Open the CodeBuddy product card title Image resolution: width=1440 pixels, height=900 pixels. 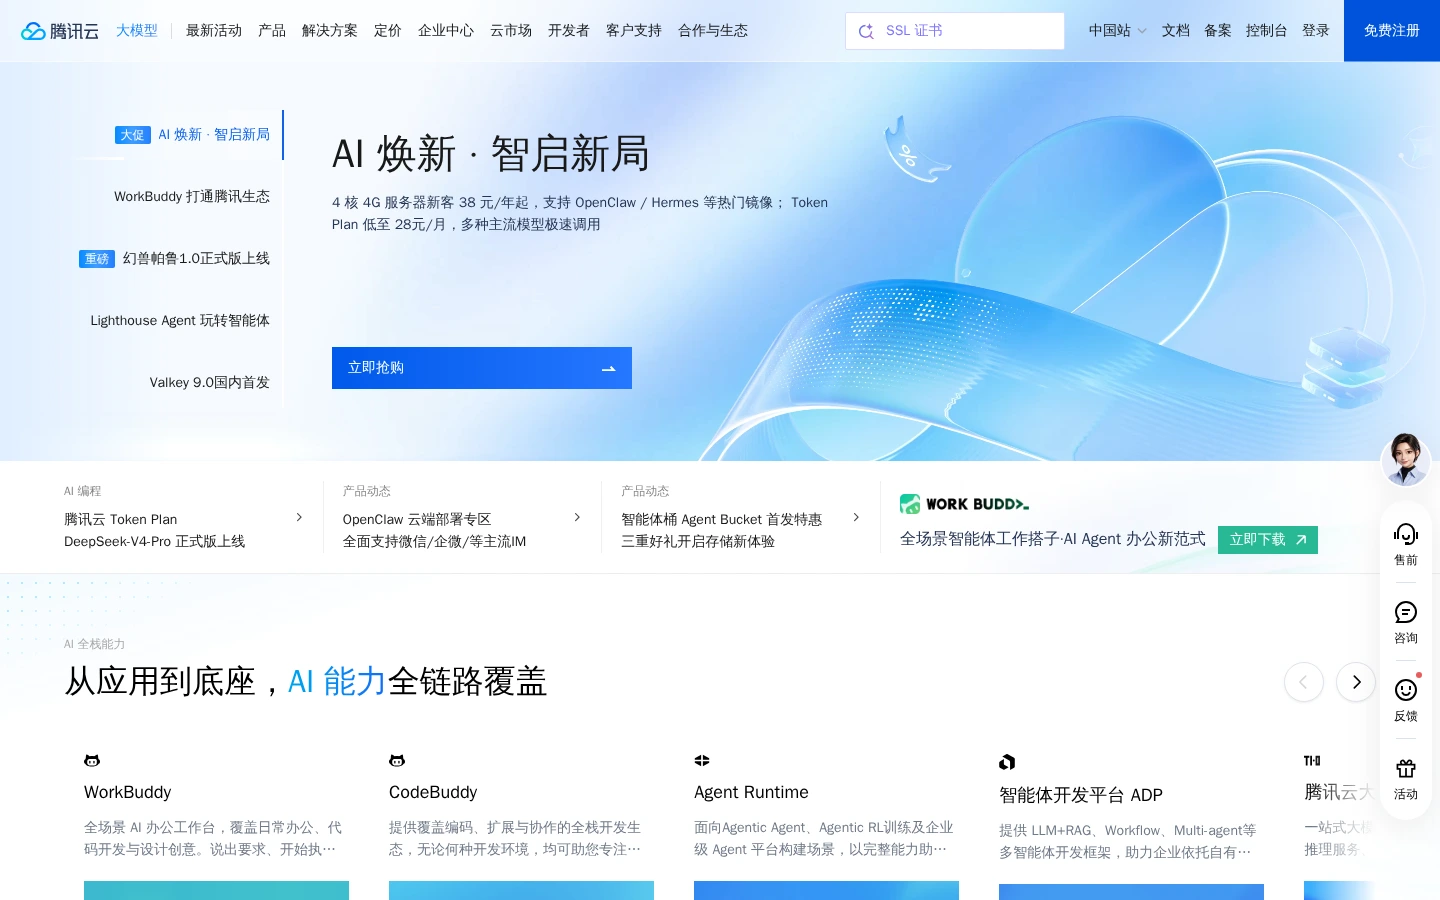(x=433, y=792)
